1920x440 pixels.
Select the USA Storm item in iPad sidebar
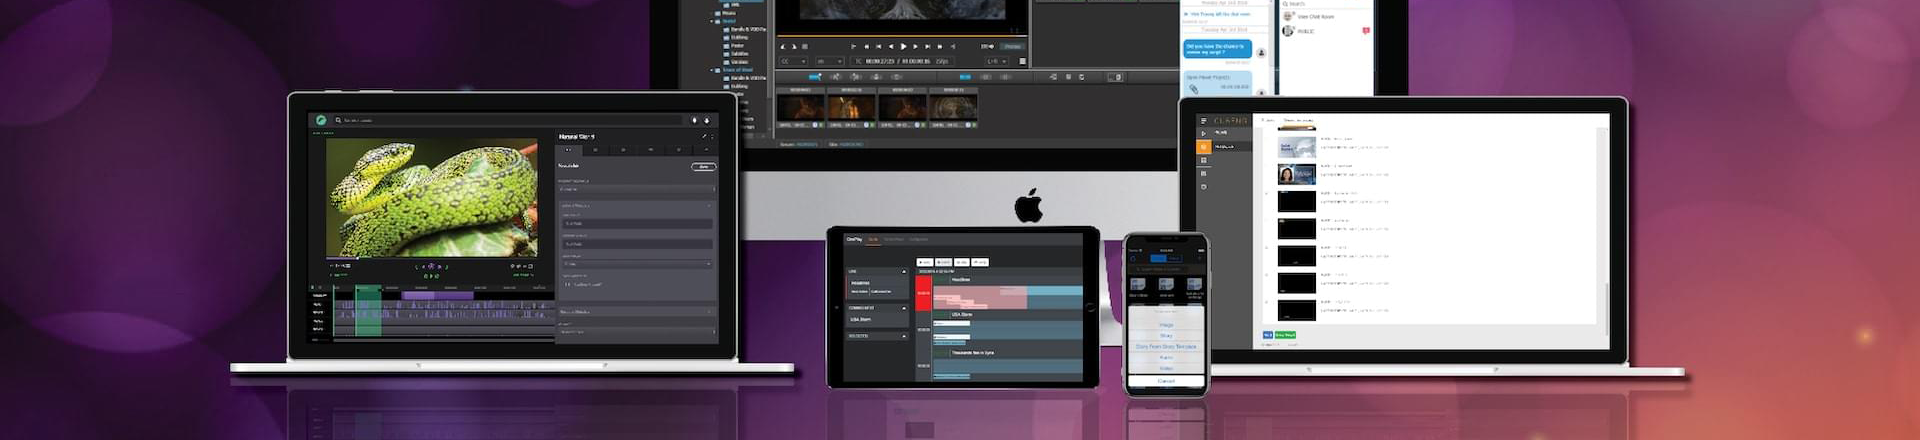(x=860, y=319)
